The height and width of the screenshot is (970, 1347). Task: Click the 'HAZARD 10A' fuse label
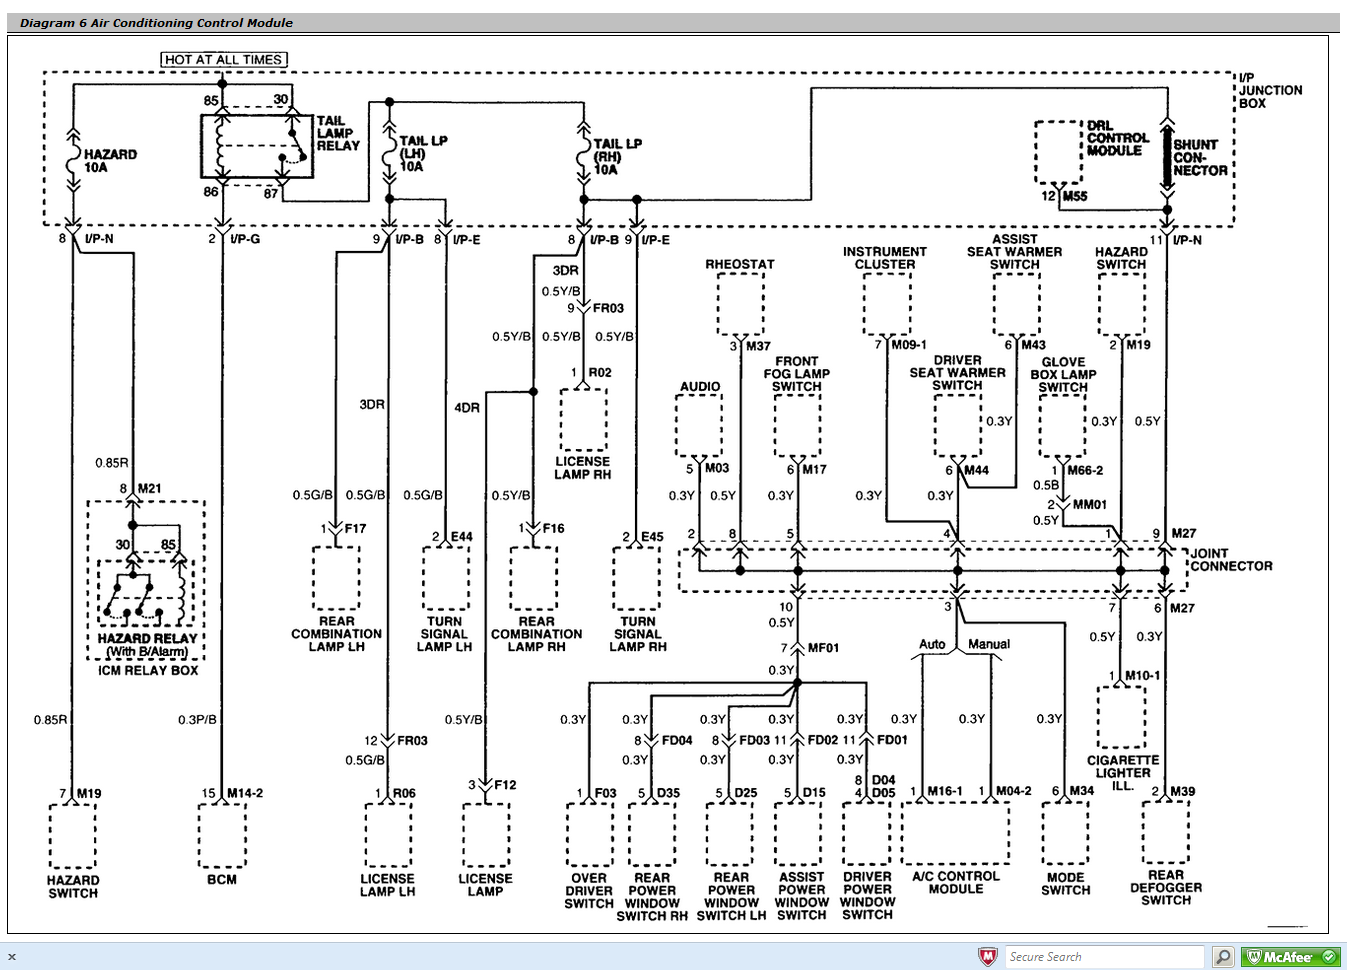110,161
